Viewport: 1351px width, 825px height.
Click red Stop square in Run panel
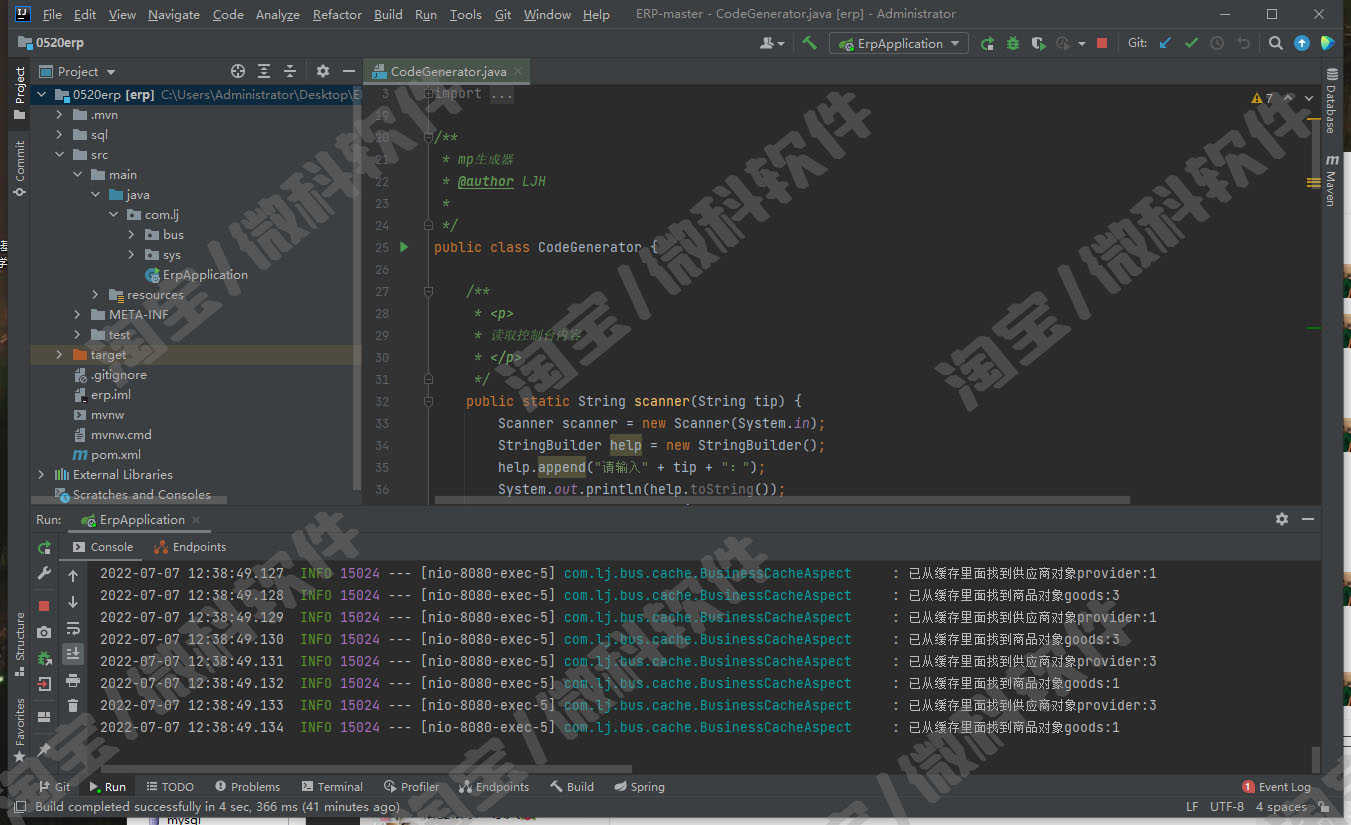point(44,606)
